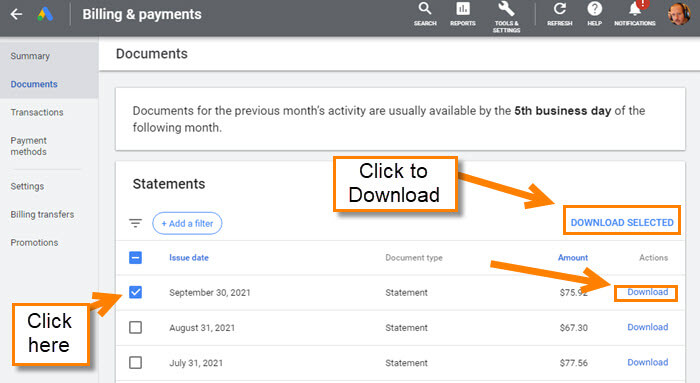Click DOWNLOAD SELECTED
This screenshot has width=700, height=383.
[x=622, y=222]
